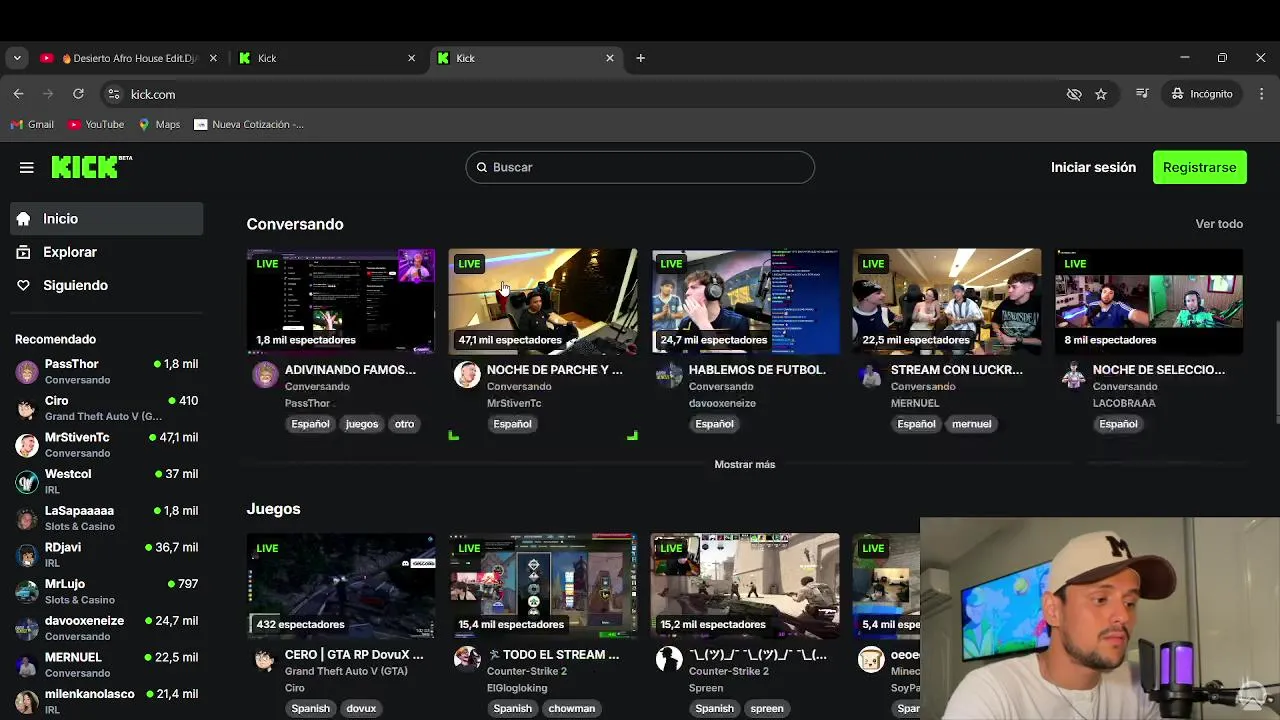Open the hamburger sidebar menu
Image resolution: width=1280 pixels, height=720 pixels.
(27, 168)
